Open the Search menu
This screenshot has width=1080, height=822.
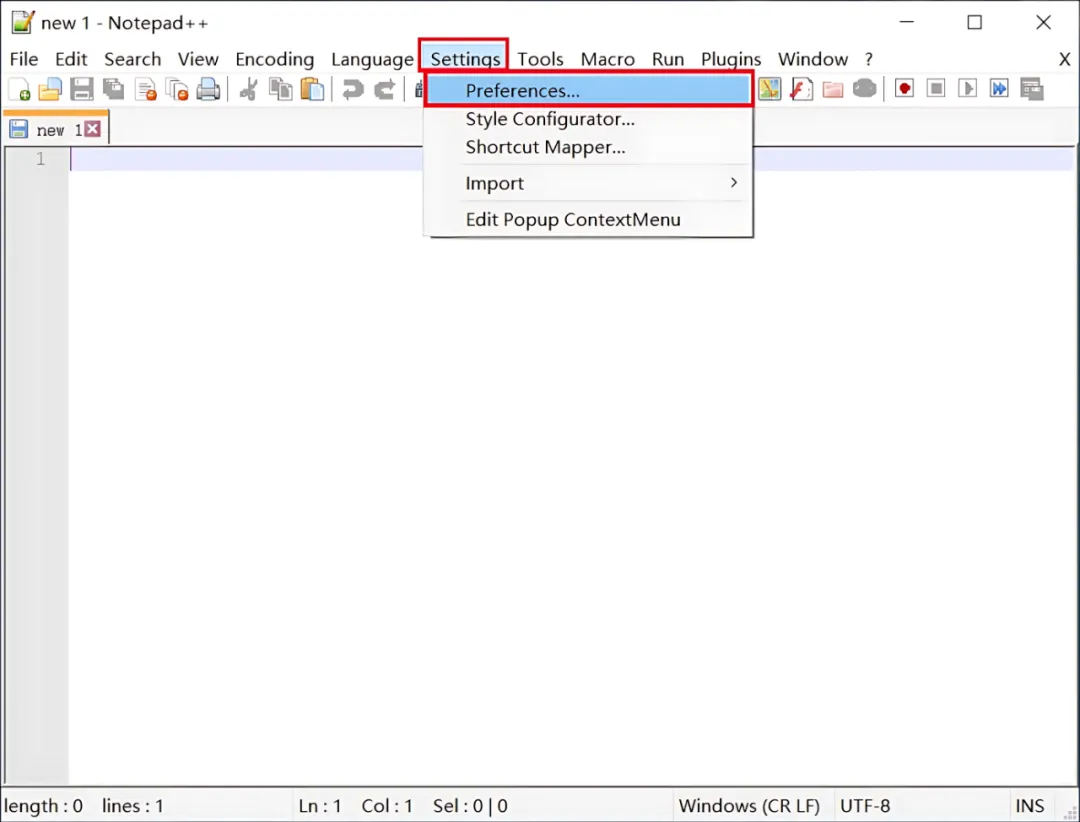(x=132, y=59)
